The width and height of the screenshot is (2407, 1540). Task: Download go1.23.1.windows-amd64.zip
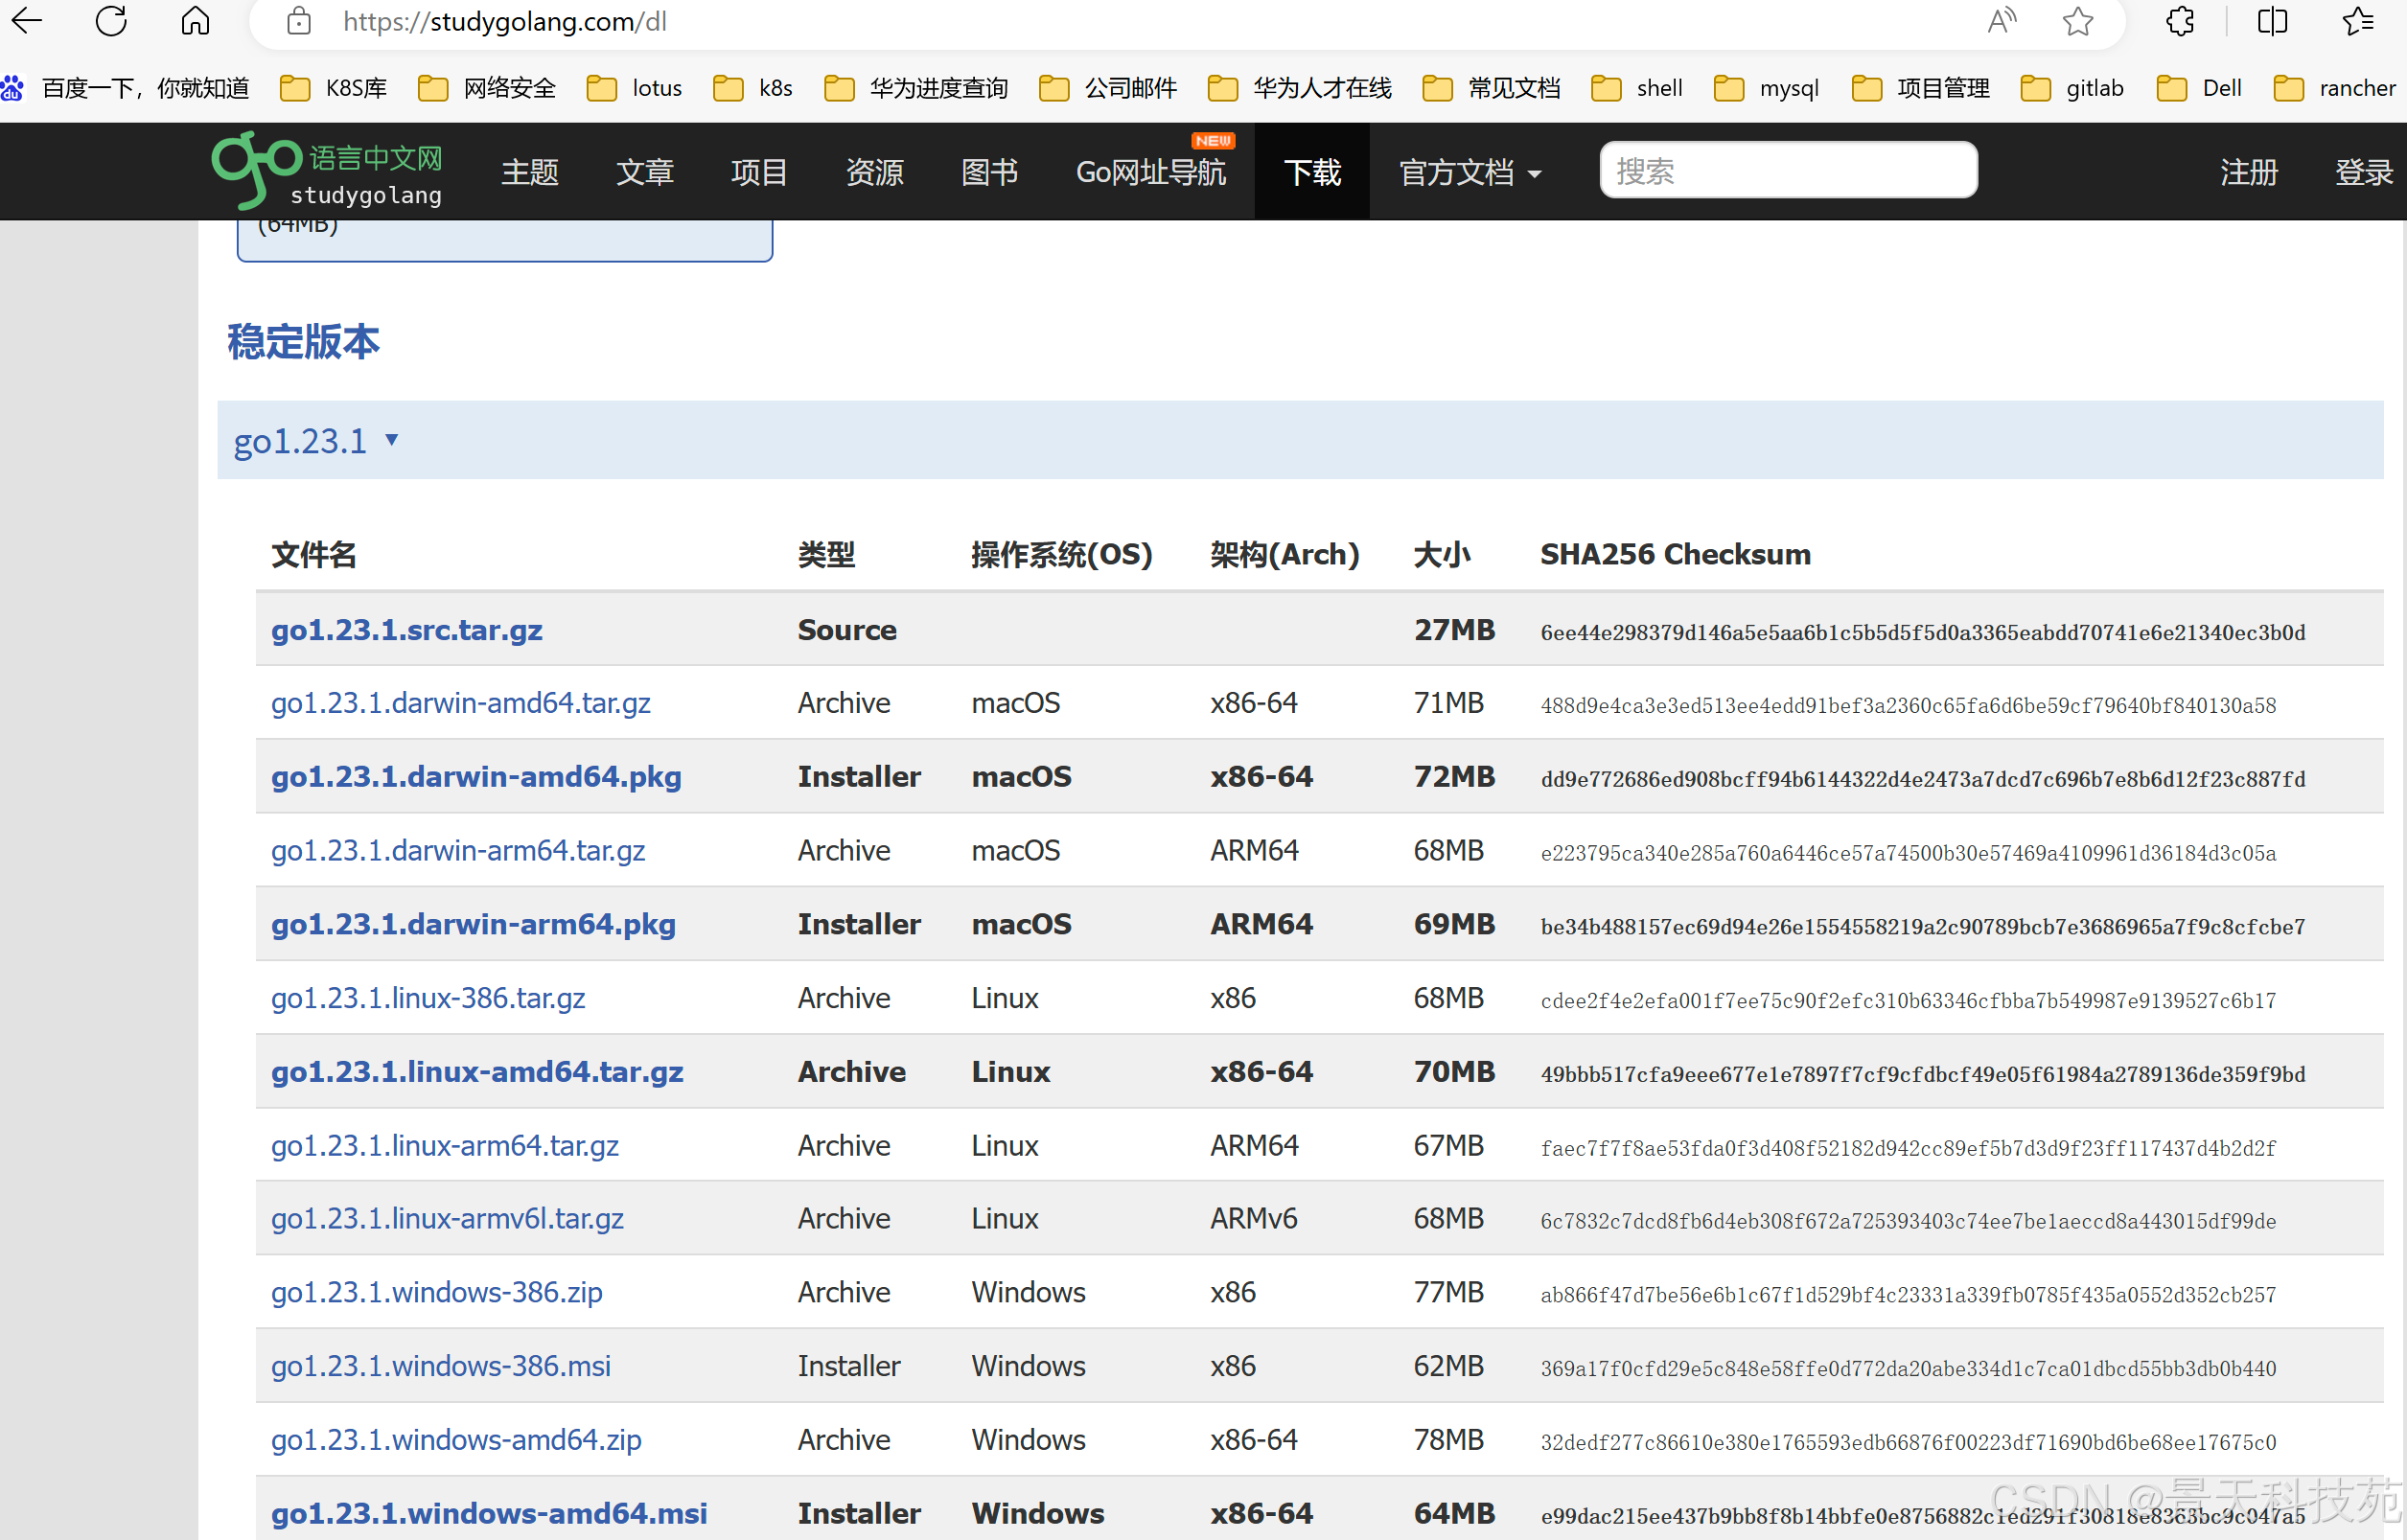coord(456,1440)
